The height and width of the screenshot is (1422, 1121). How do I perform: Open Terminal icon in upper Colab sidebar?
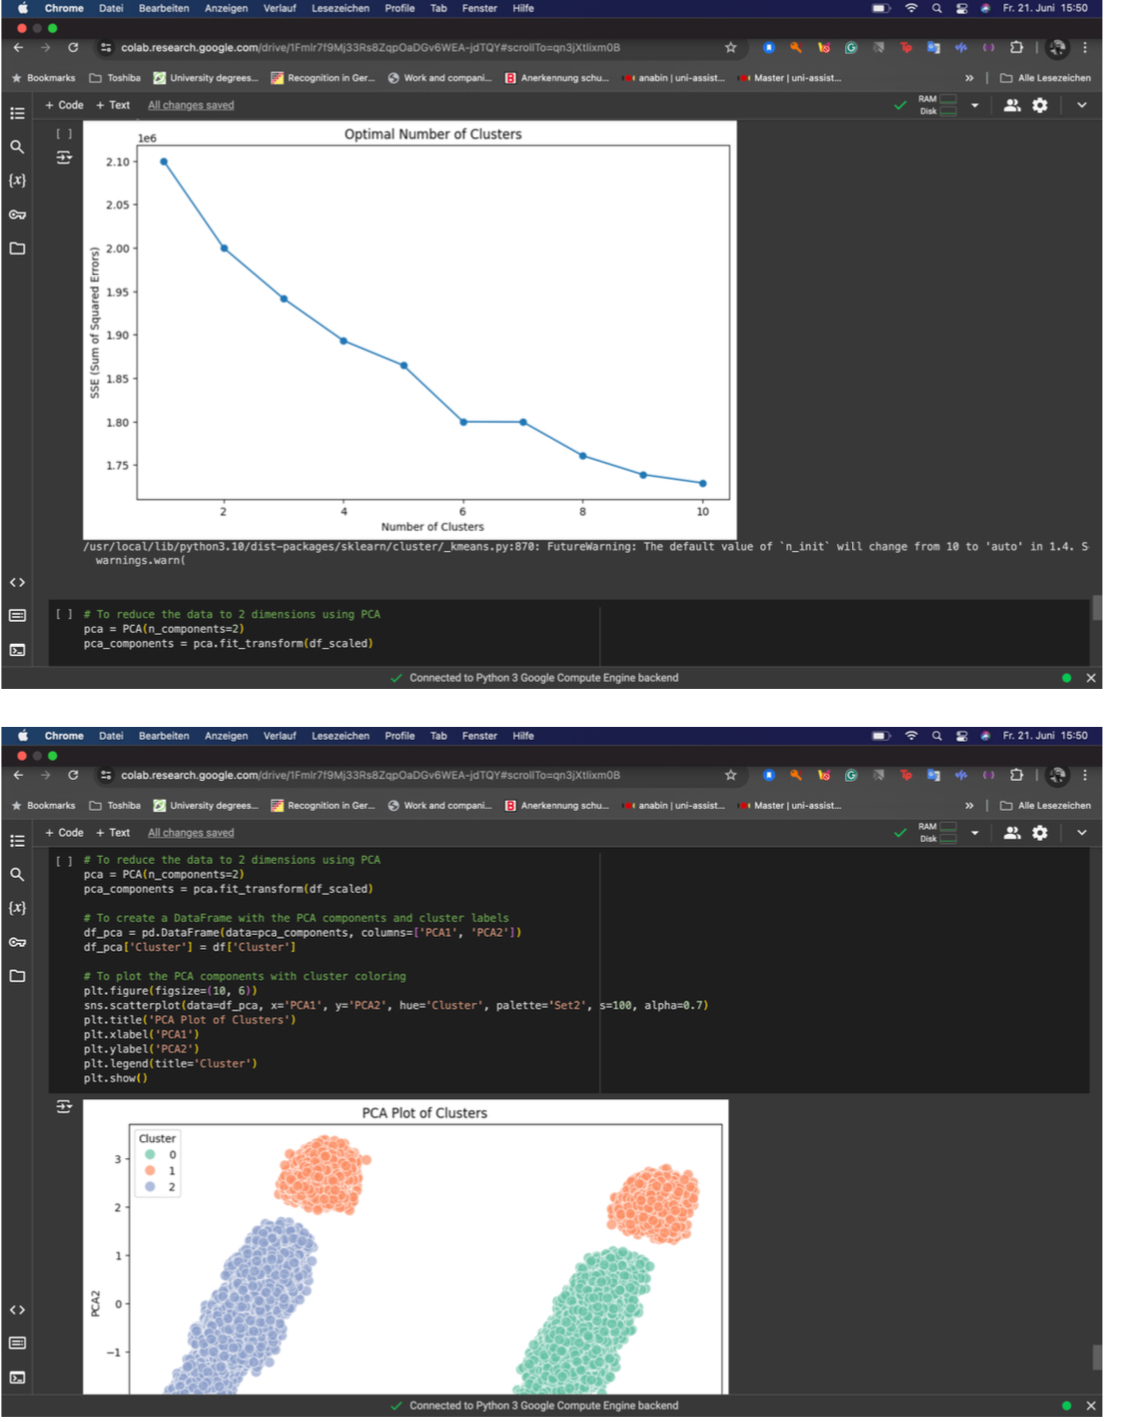(x=17, y=650)
